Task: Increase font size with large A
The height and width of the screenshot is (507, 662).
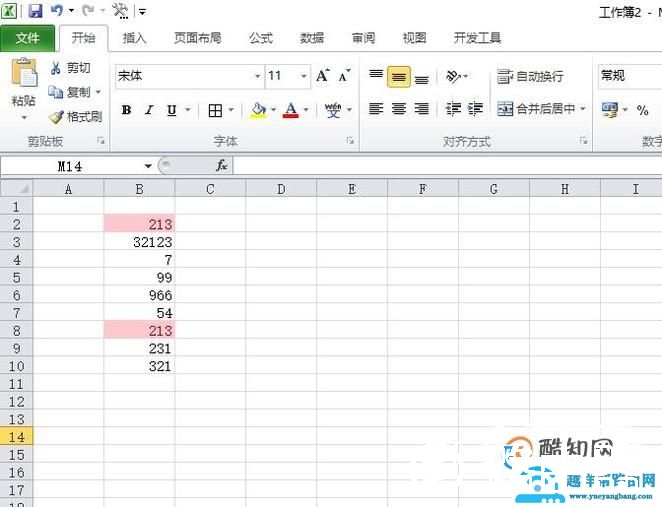Action: (323, 76)
